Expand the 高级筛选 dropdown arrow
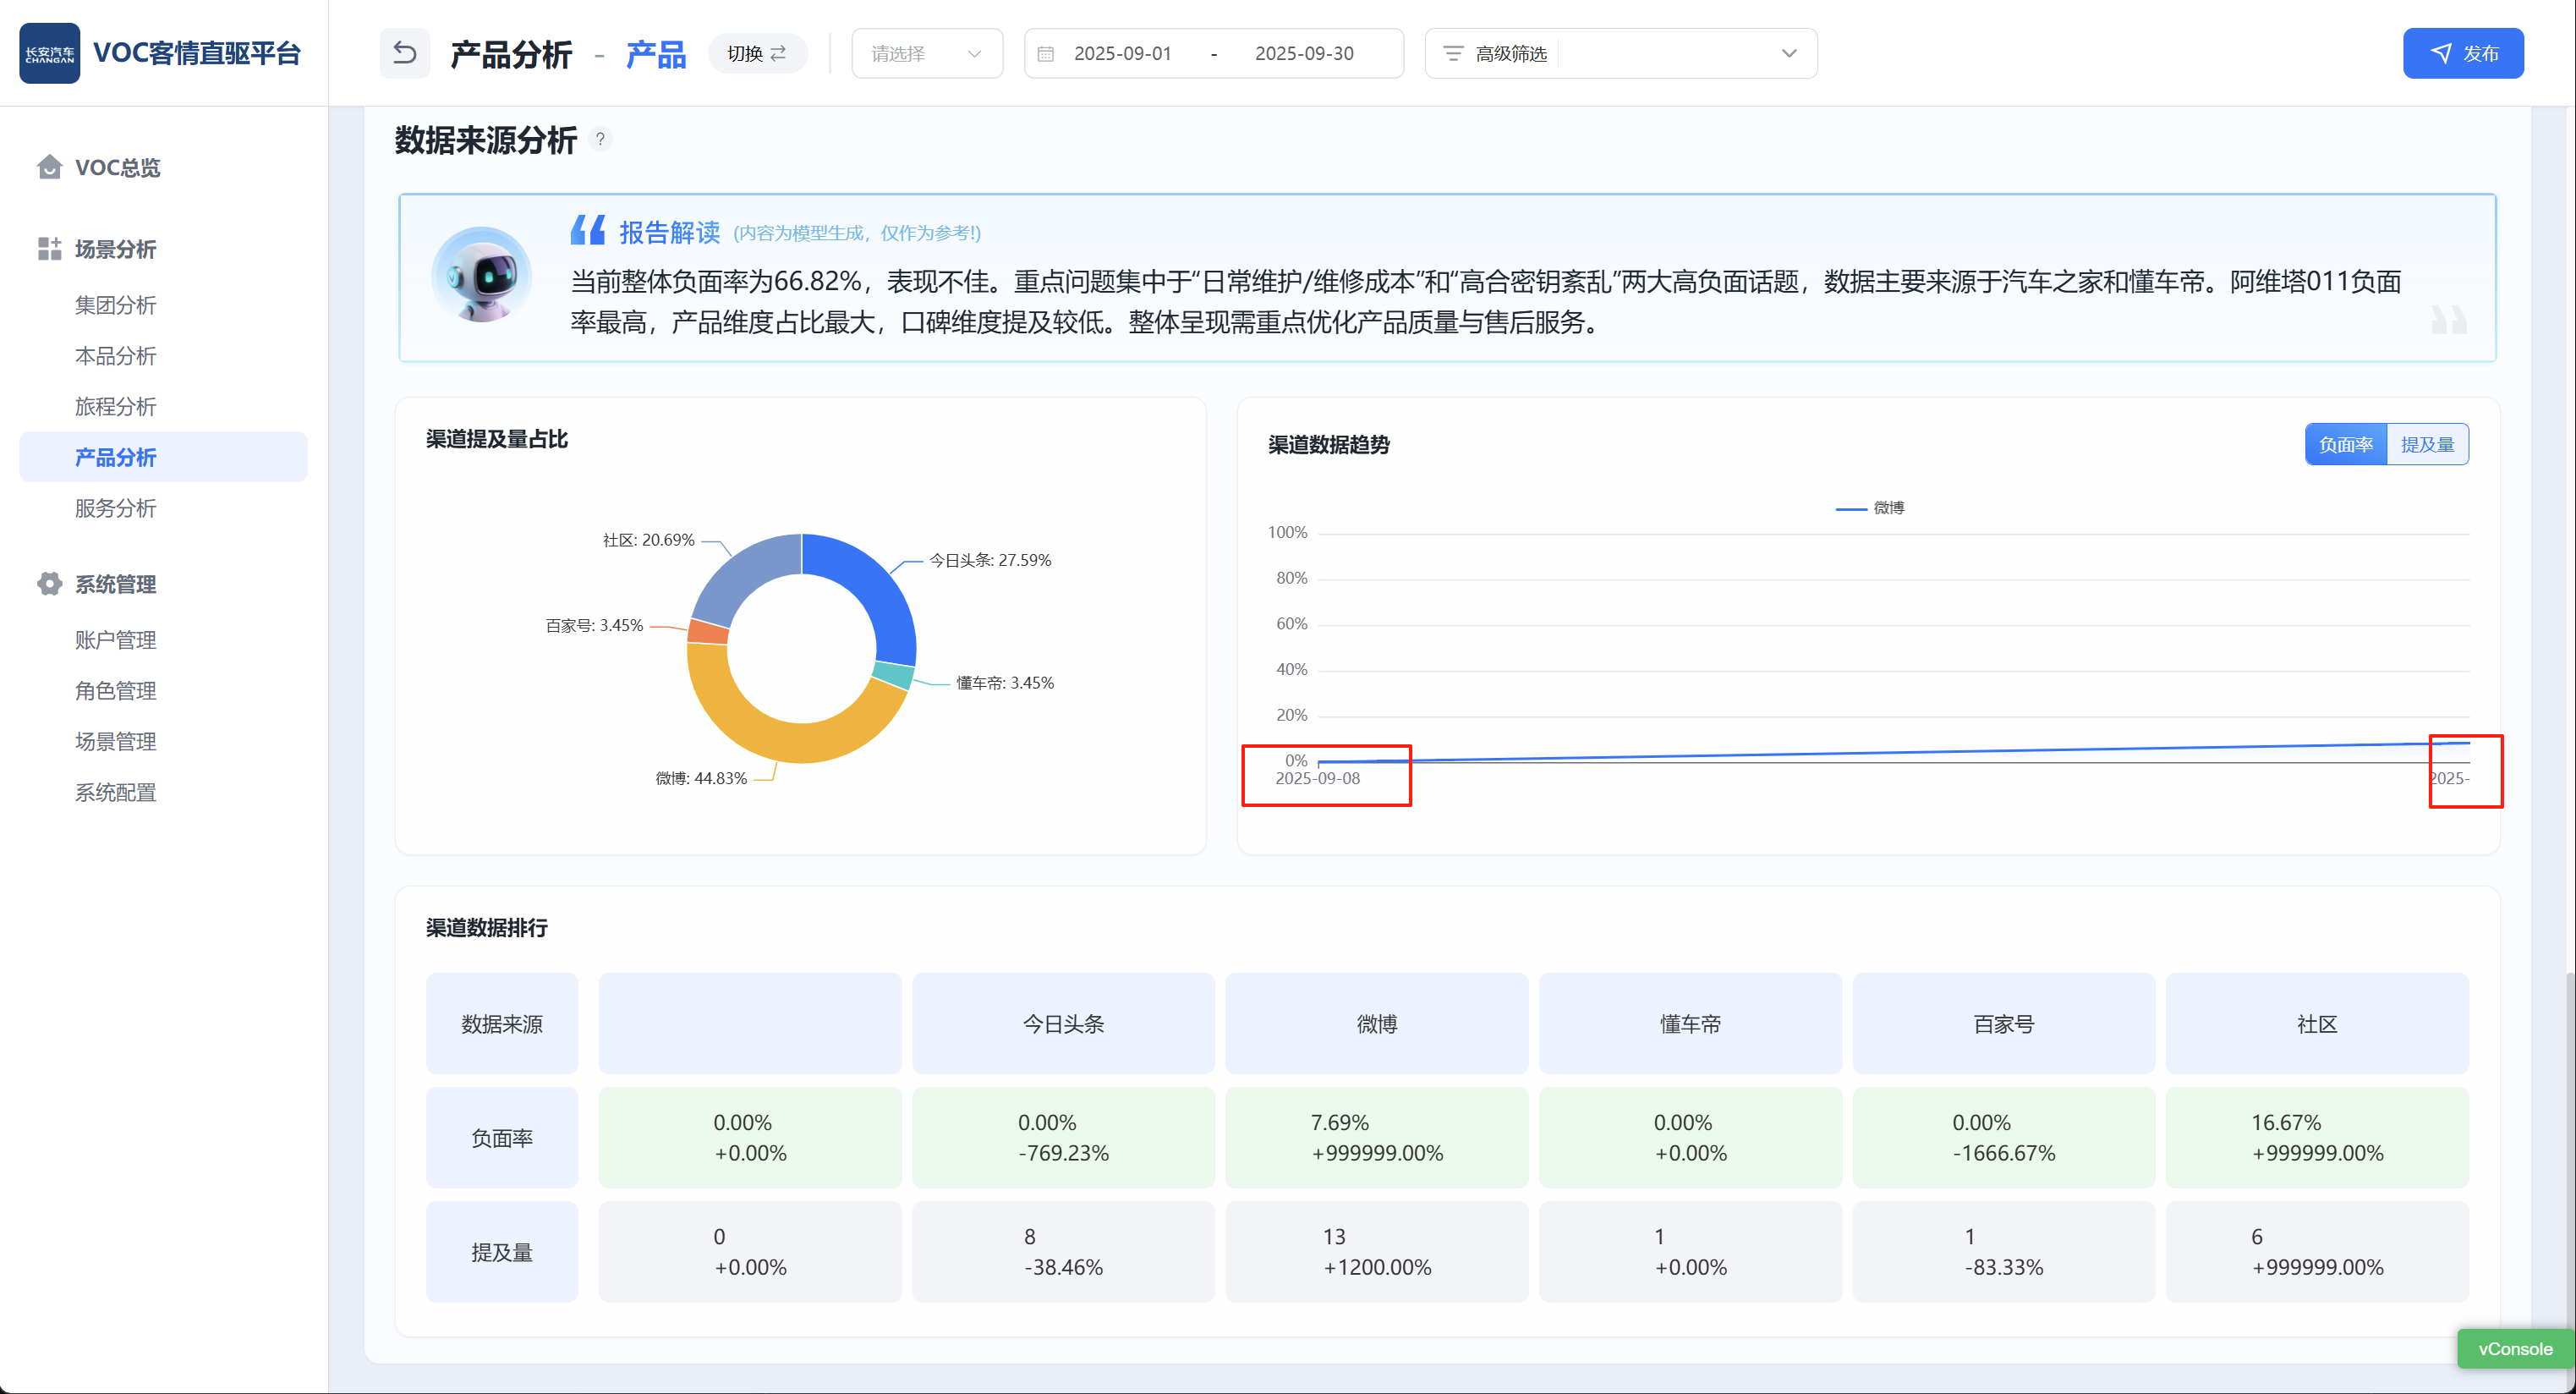The width and height of the screenshot is (2576, 1394). pyautogui.click(x=1789, y=54)
